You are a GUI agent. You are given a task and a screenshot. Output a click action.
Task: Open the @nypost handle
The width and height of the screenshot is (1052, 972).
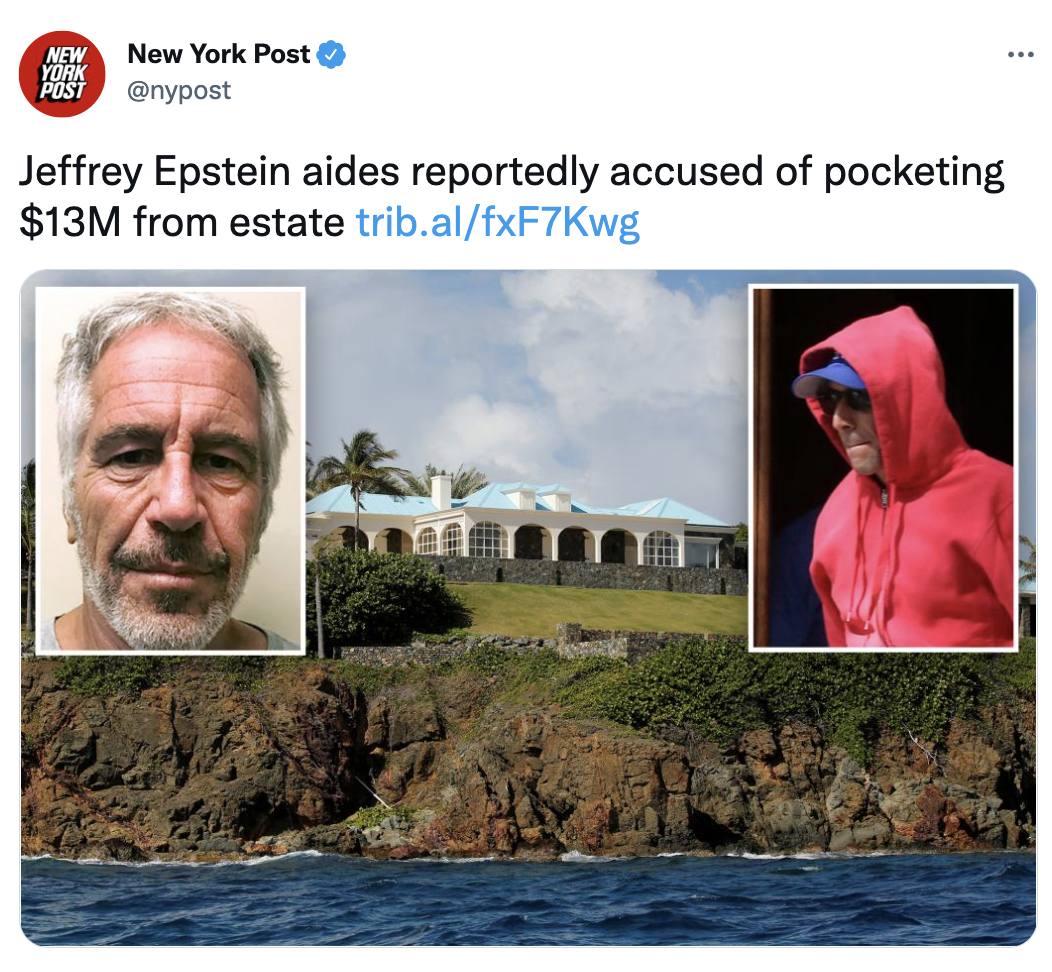point(178,90)
